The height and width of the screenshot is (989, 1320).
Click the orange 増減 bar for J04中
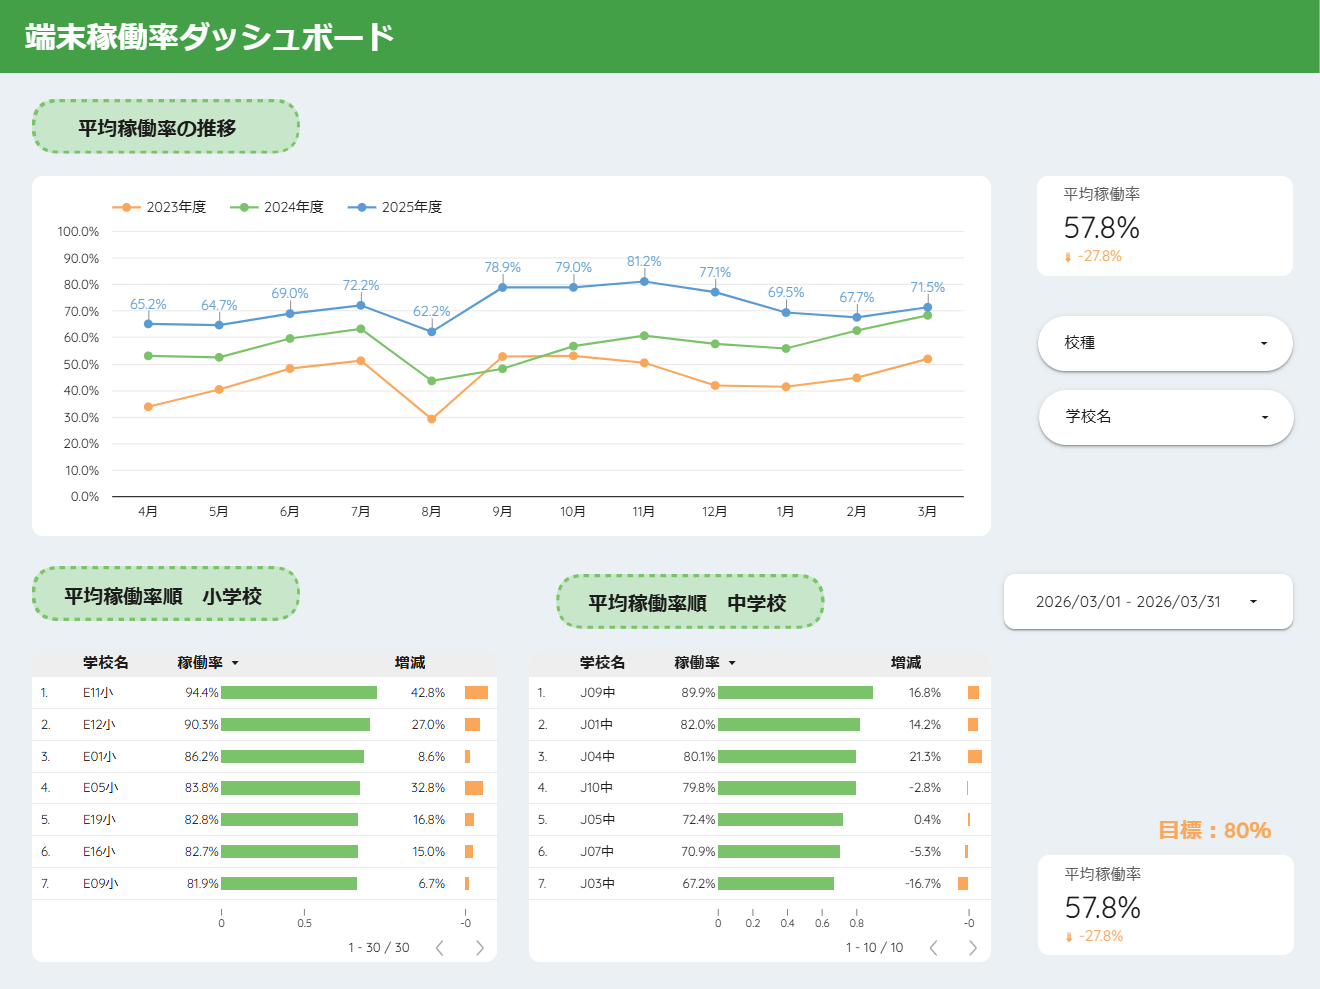(975, 757)
